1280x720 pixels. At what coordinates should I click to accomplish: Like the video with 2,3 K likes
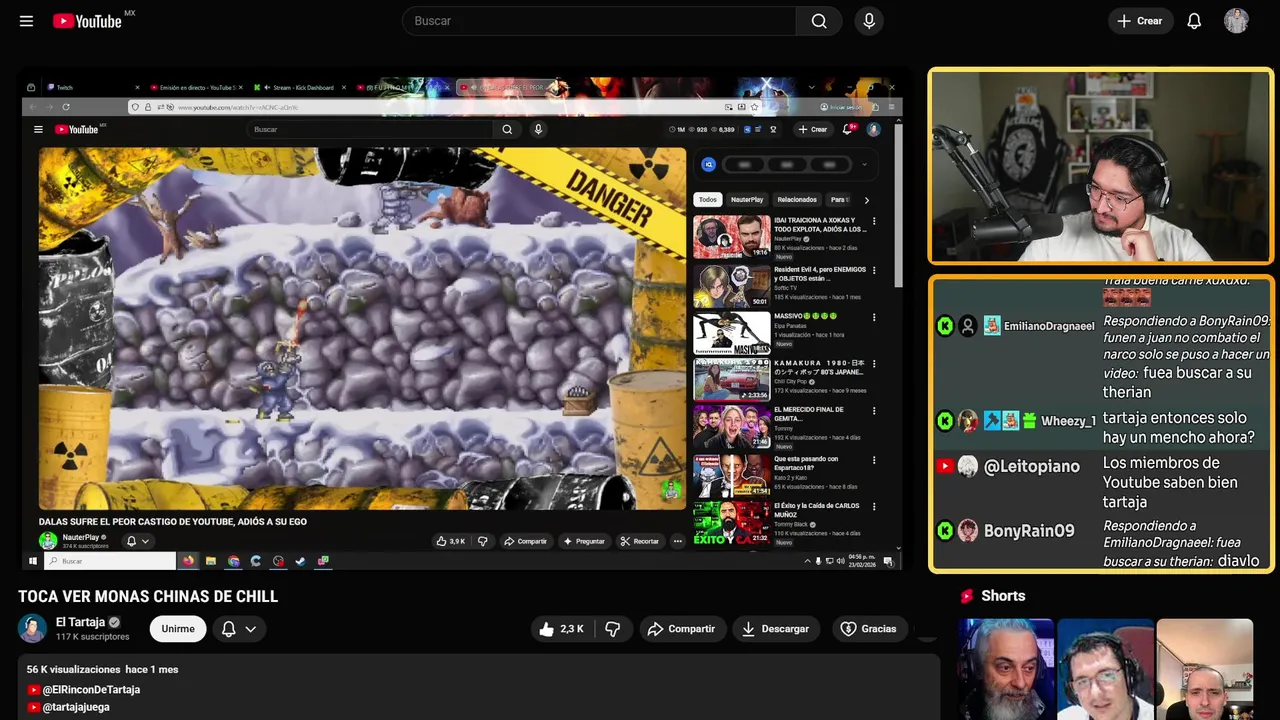(x=561, y=629)
